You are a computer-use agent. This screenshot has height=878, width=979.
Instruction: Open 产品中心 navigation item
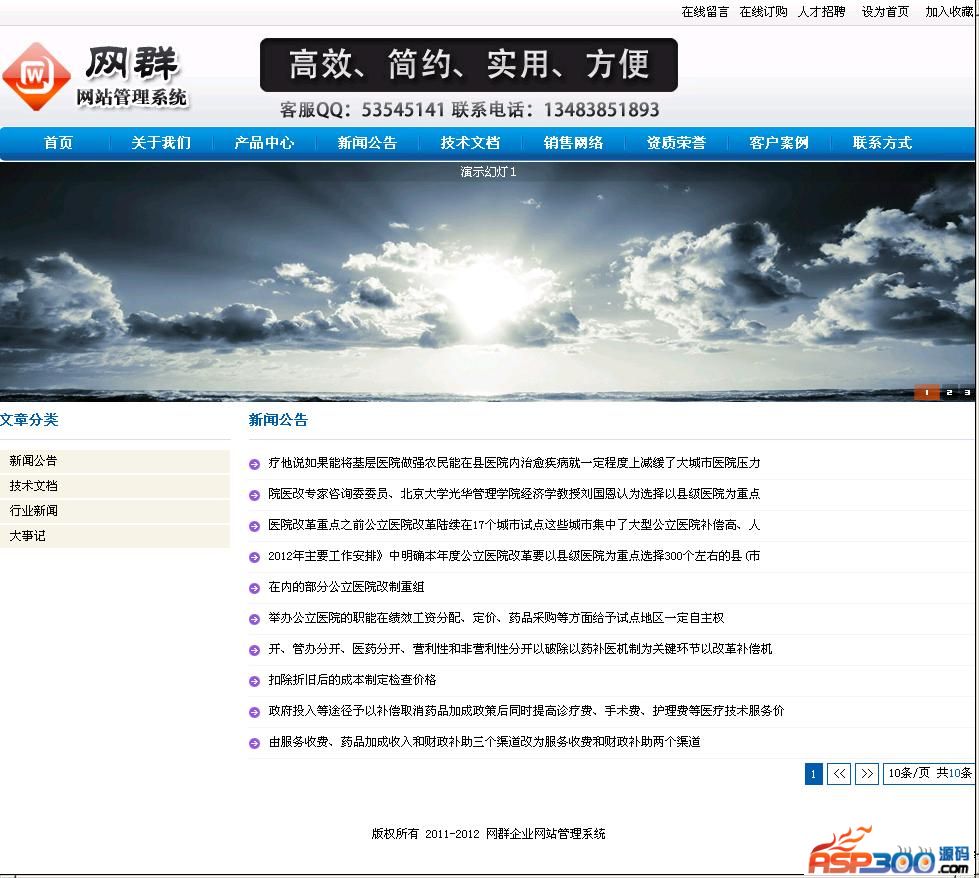[x=264, y=142]
